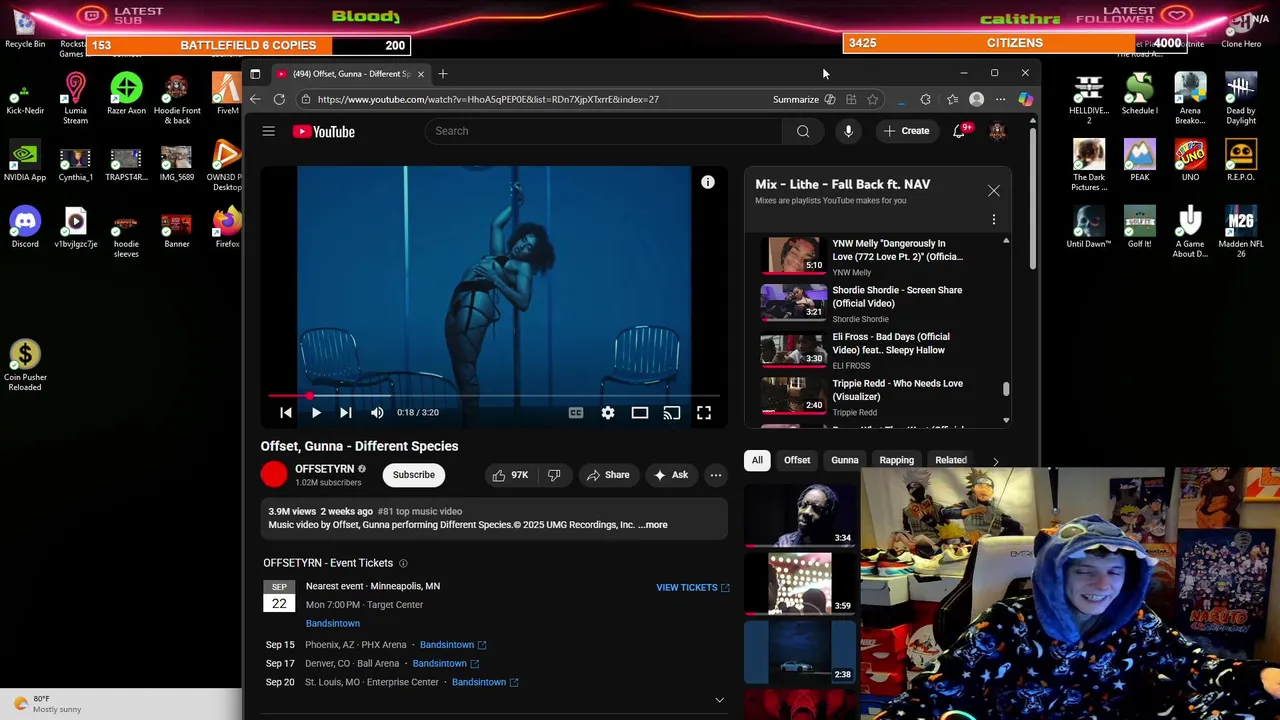
Task: Share the video
Action: [x=608, y=475]
